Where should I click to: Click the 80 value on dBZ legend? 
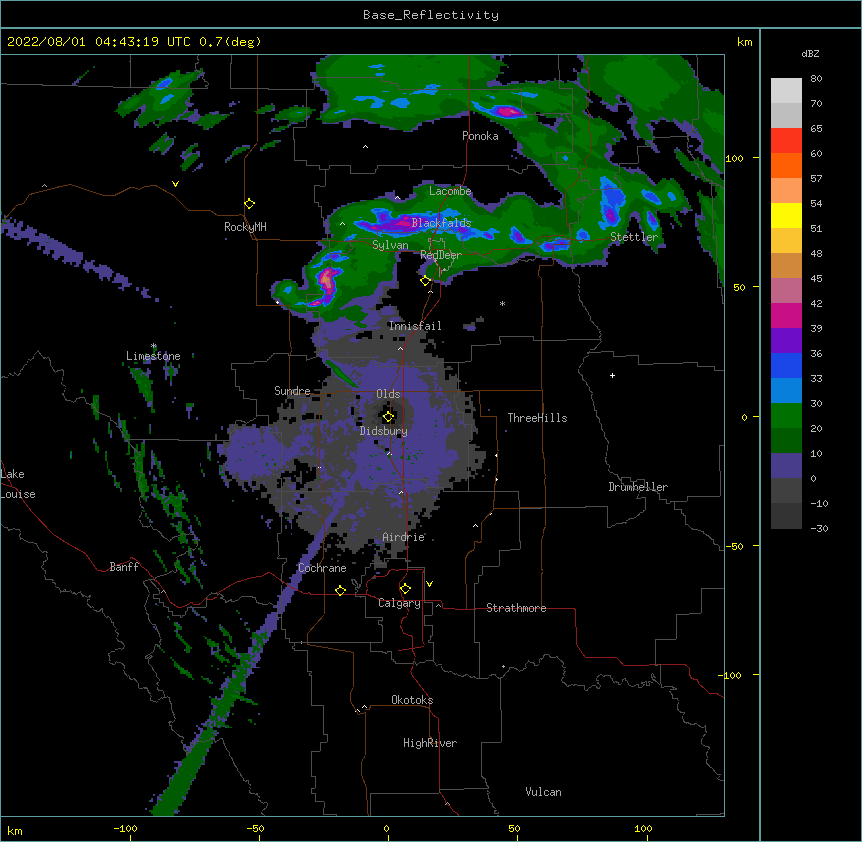tap(816, 79)
